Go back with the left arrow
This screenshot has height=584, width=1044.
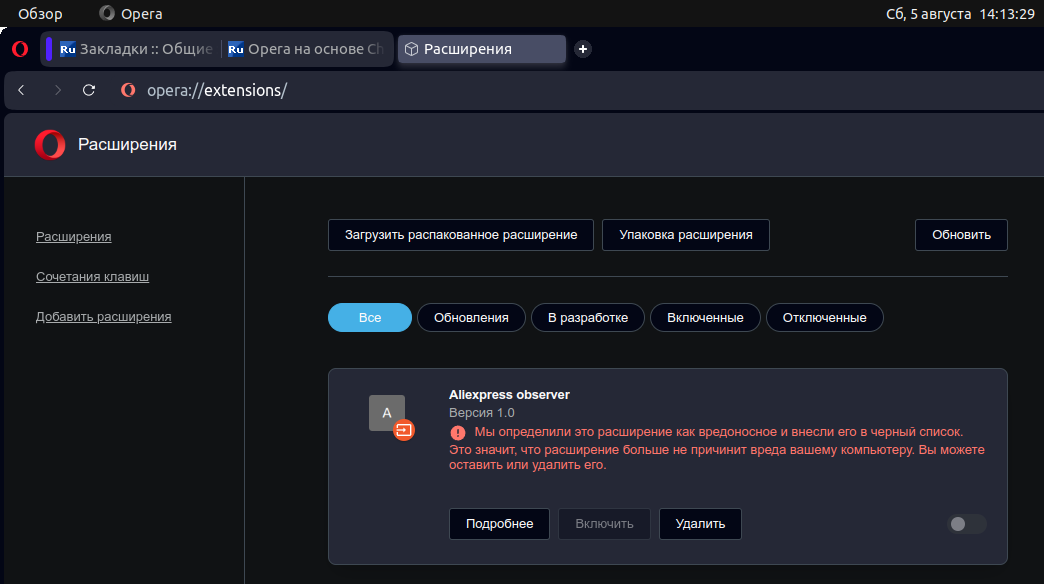[21, 90]
